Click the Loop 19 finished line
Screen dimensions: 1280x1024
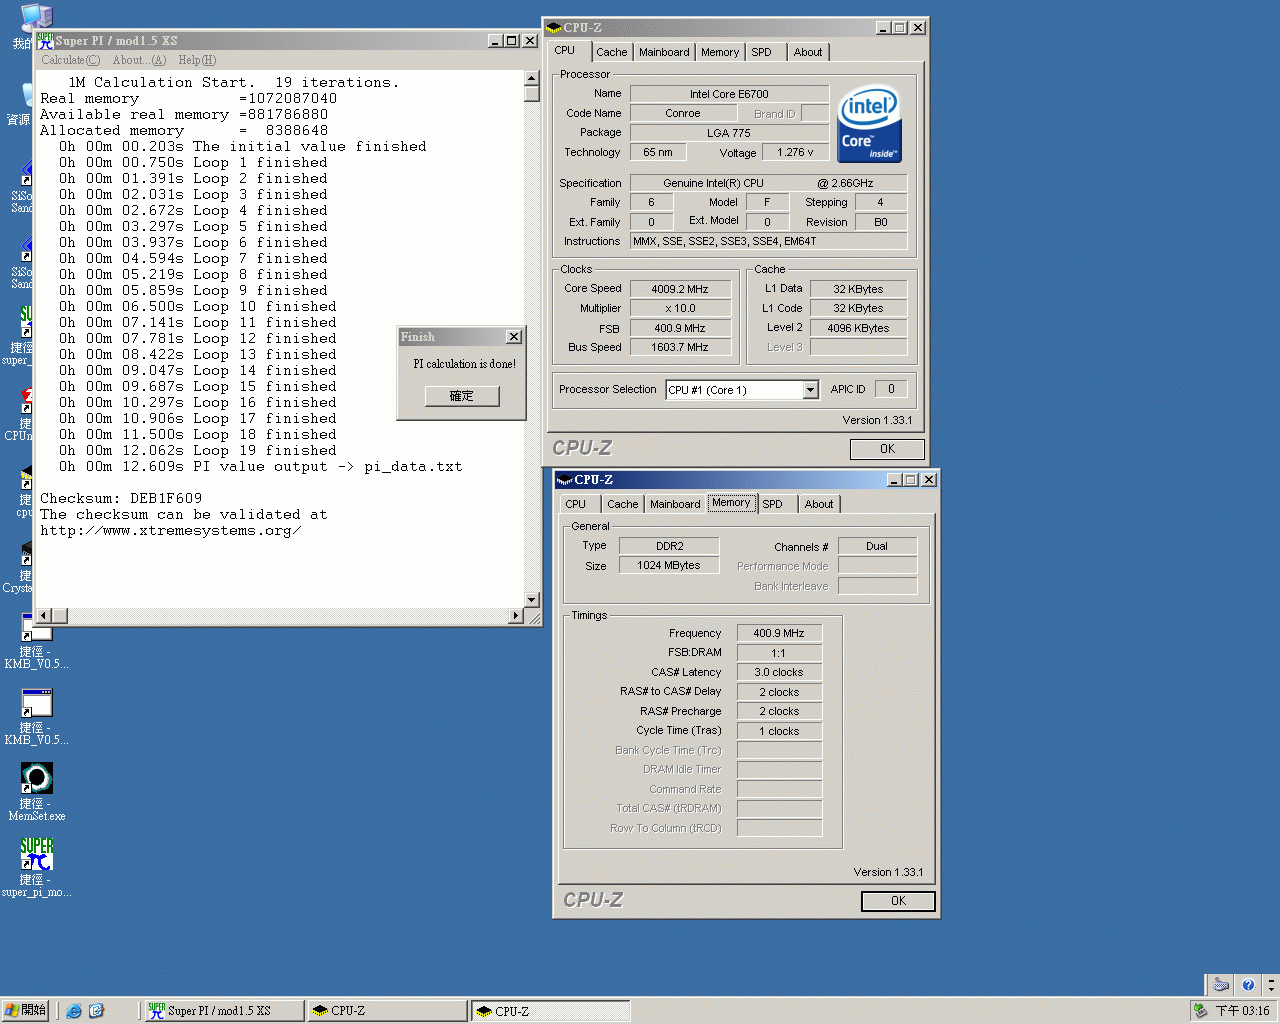(198, 450)
